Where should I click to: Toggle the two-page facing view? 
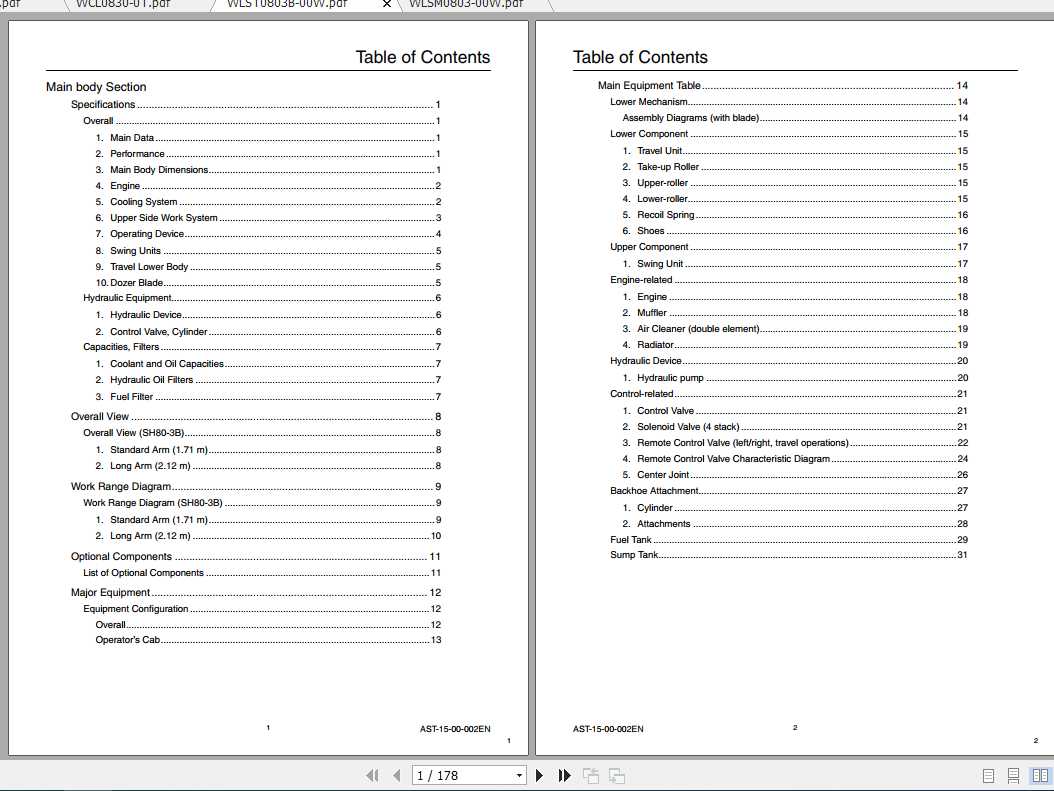pyautogui.click(x=1040, y=776)
